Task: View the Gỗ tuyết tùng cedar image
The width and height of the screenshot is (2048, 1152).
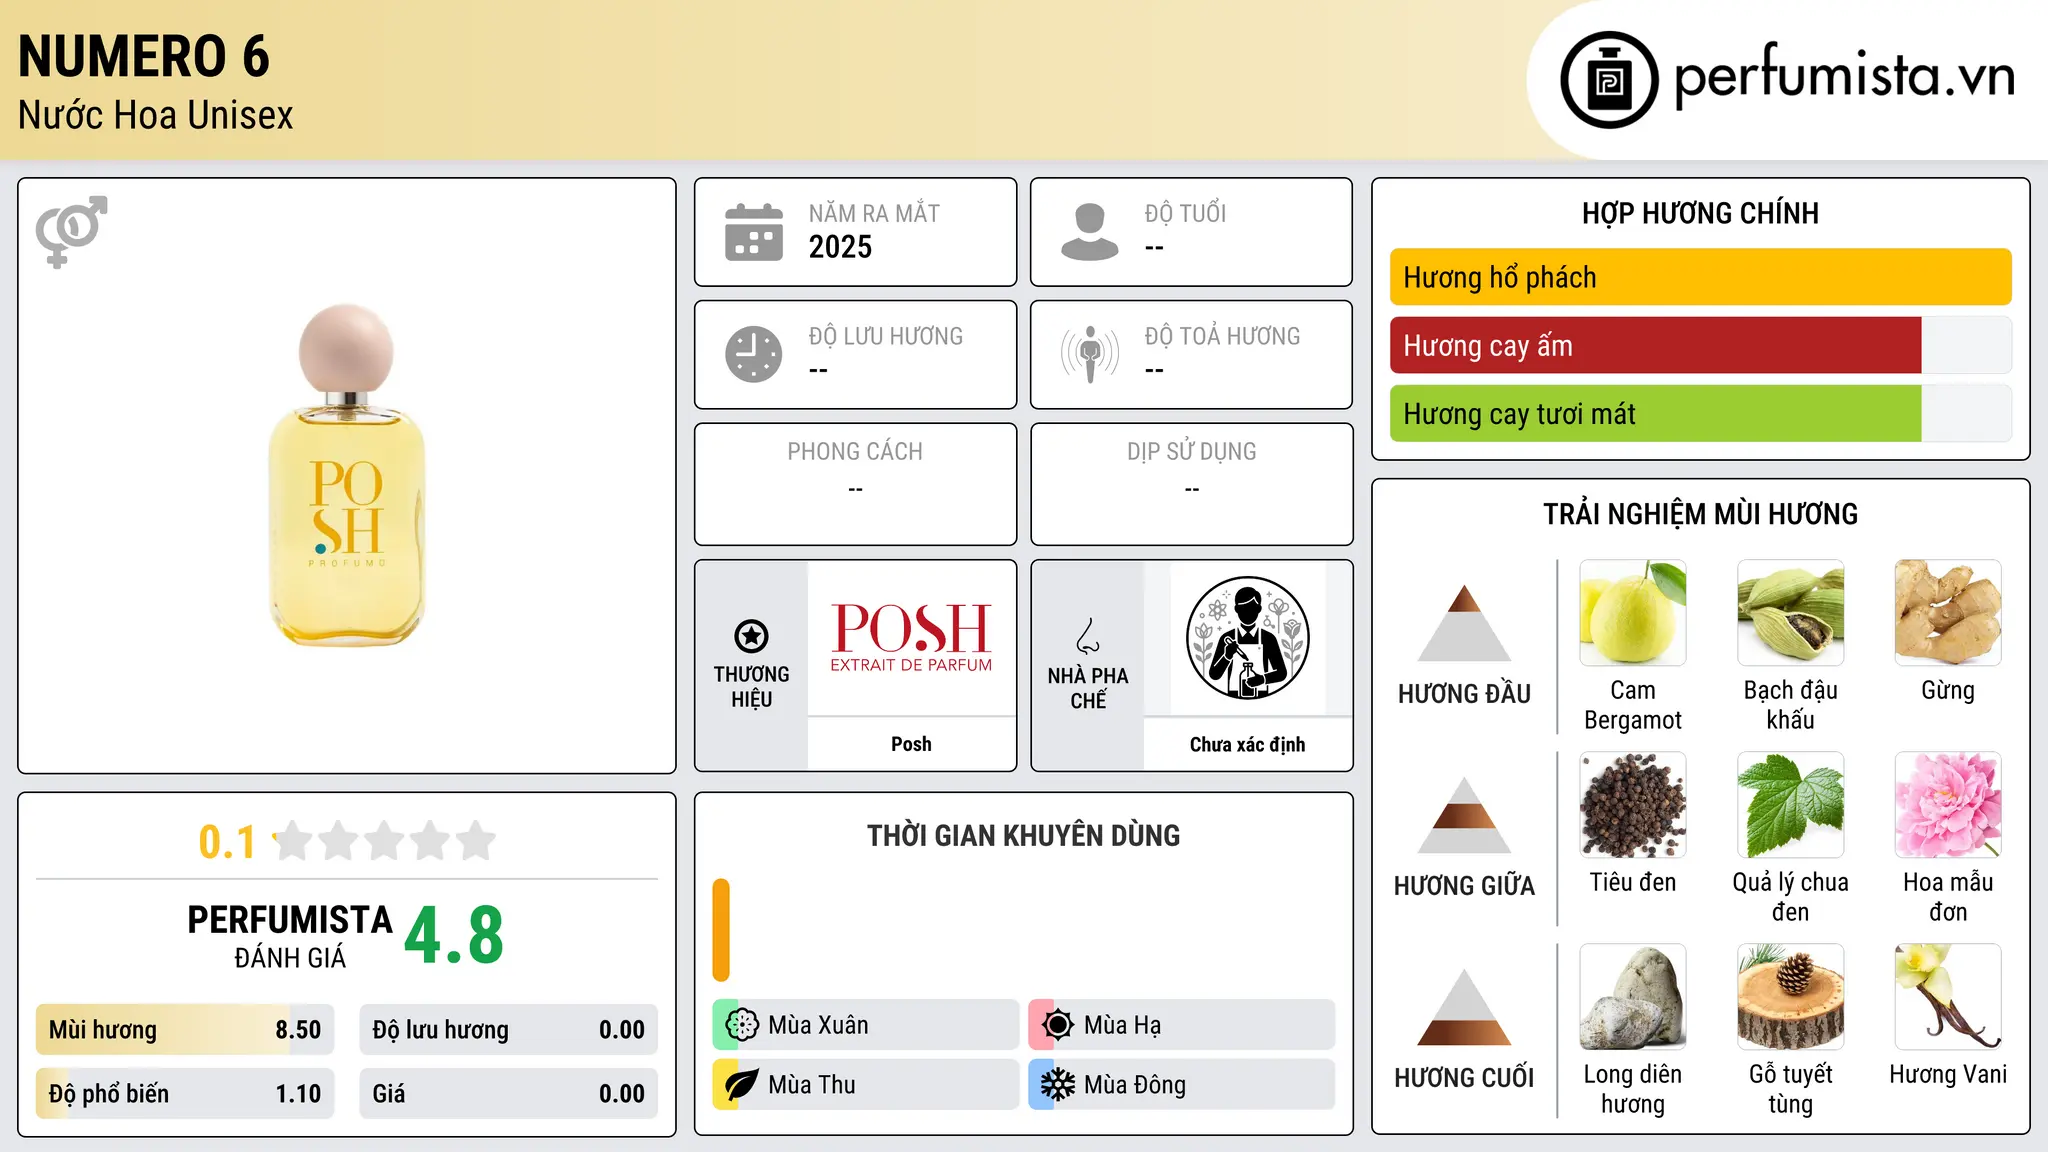Action: coord(1791,997)
